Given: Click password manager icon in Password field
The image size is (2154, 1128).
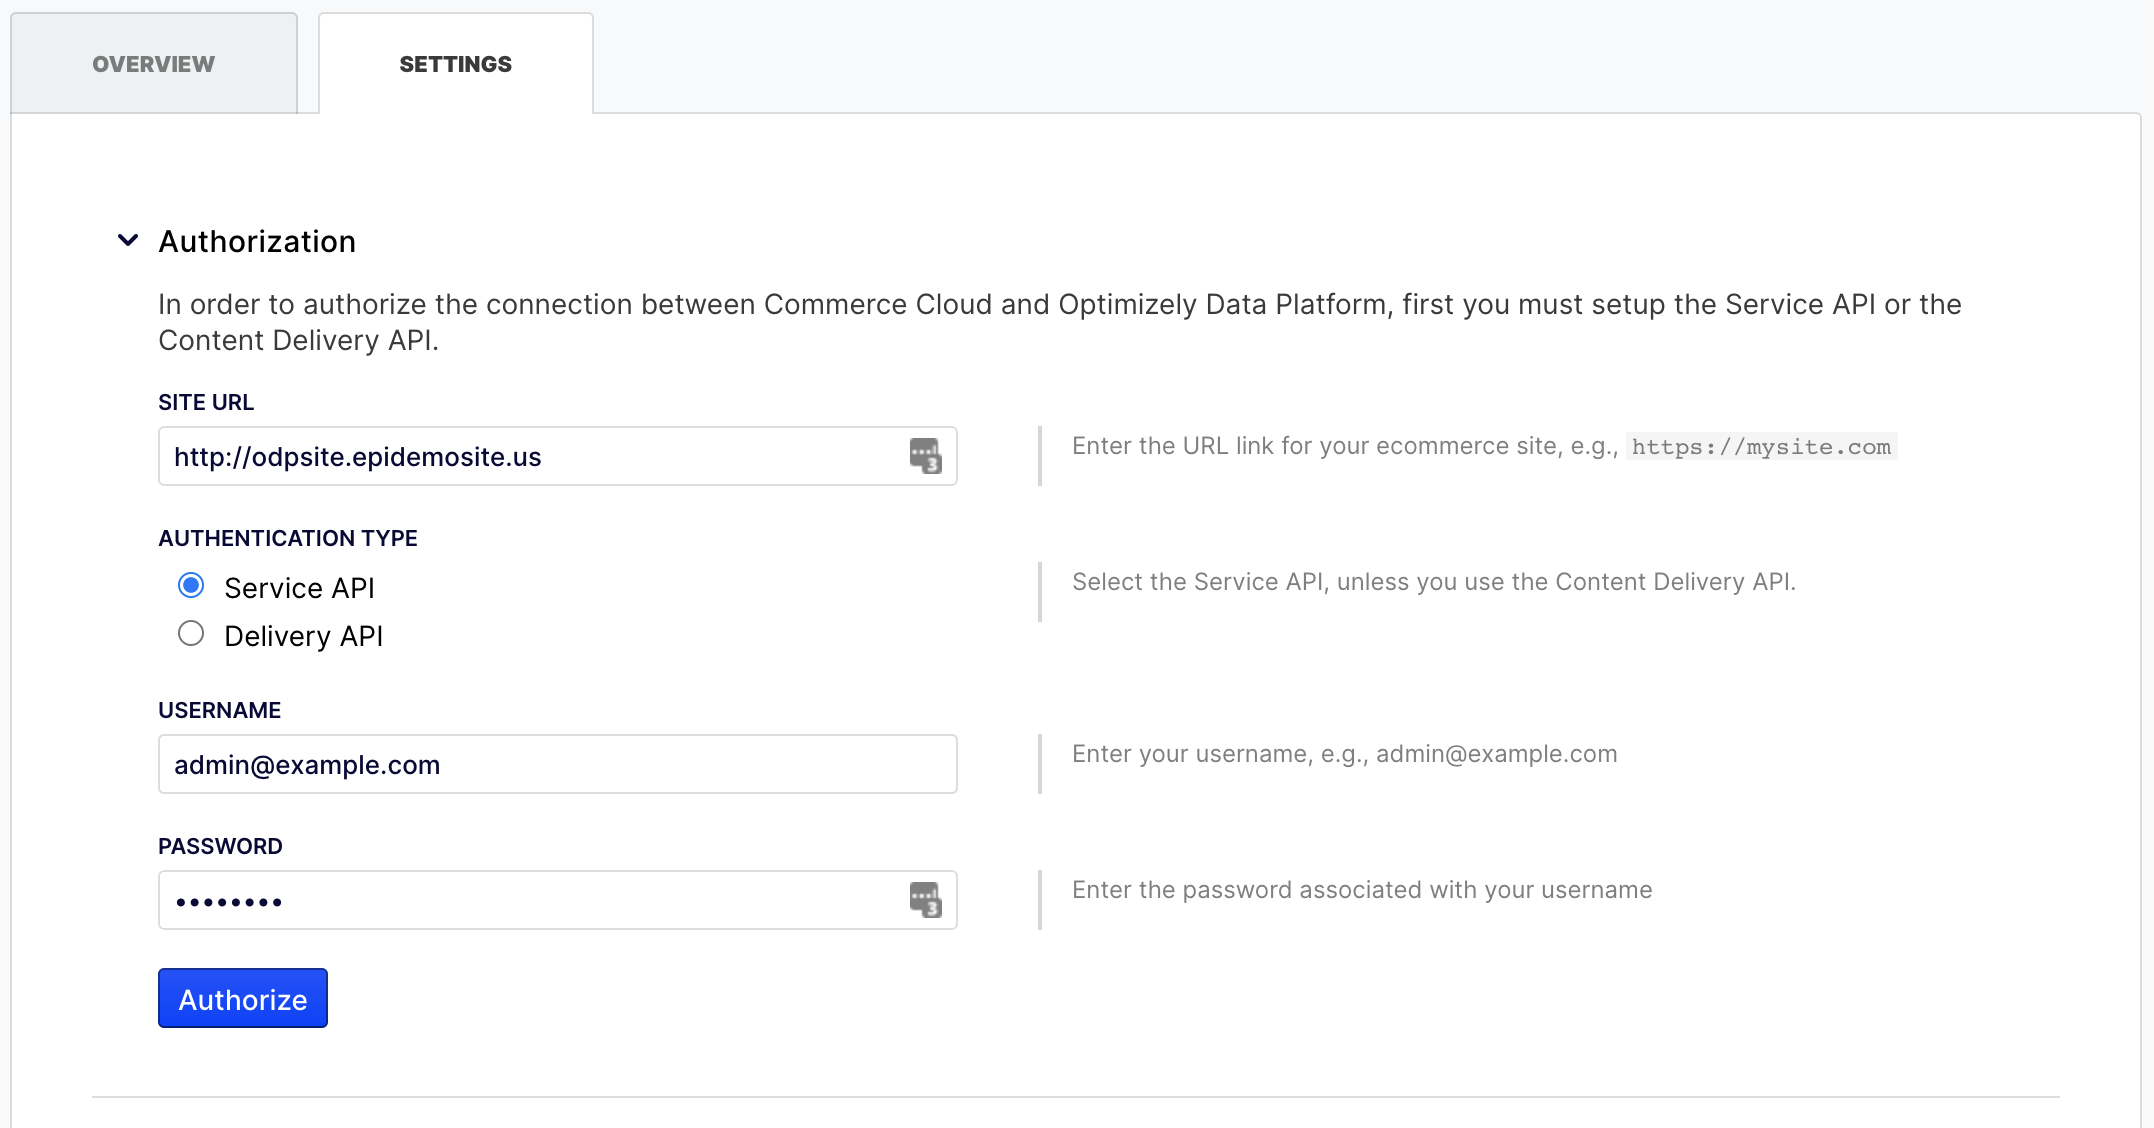Looking at the screenshot, I should click(925, 900).
